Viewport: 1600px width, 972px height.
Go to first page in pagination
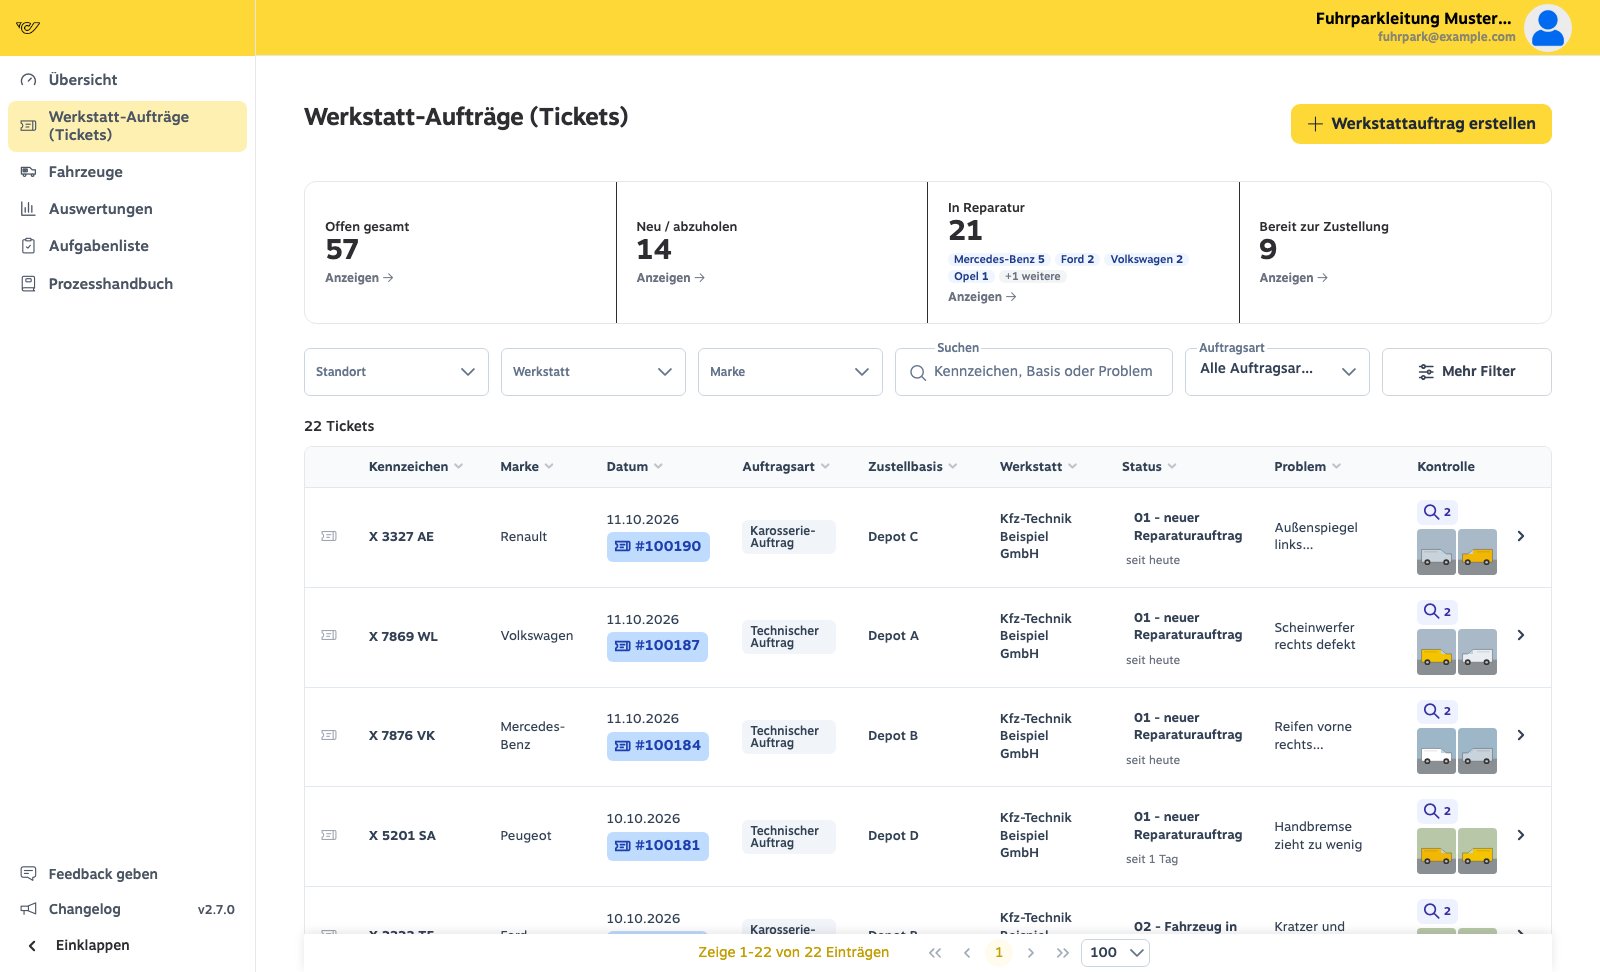(935, 953)
